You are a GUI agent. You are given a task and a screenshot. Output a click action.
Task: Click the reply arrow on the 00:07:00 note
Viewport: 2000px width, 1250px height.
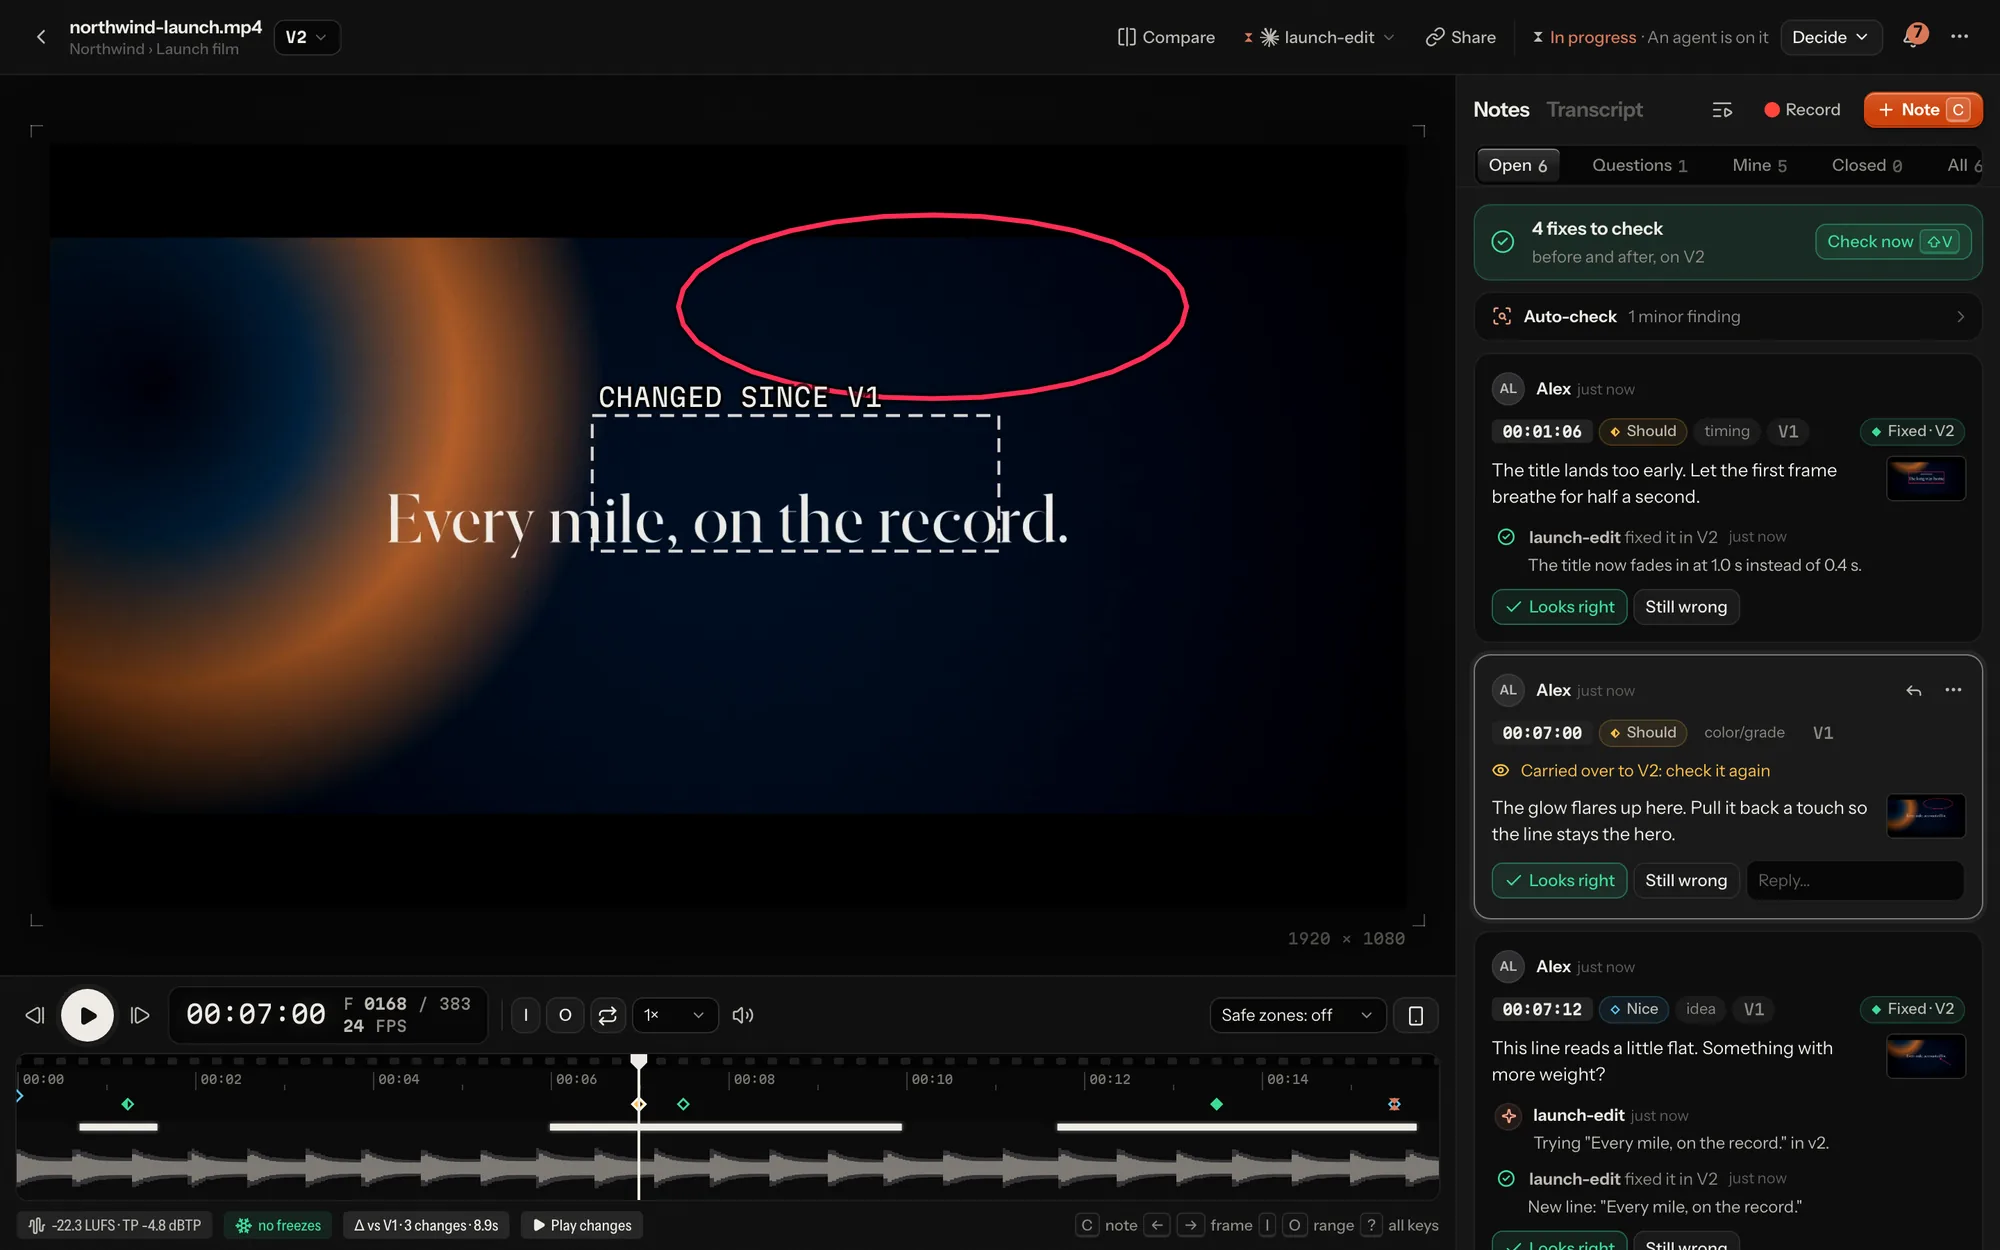1913,691
